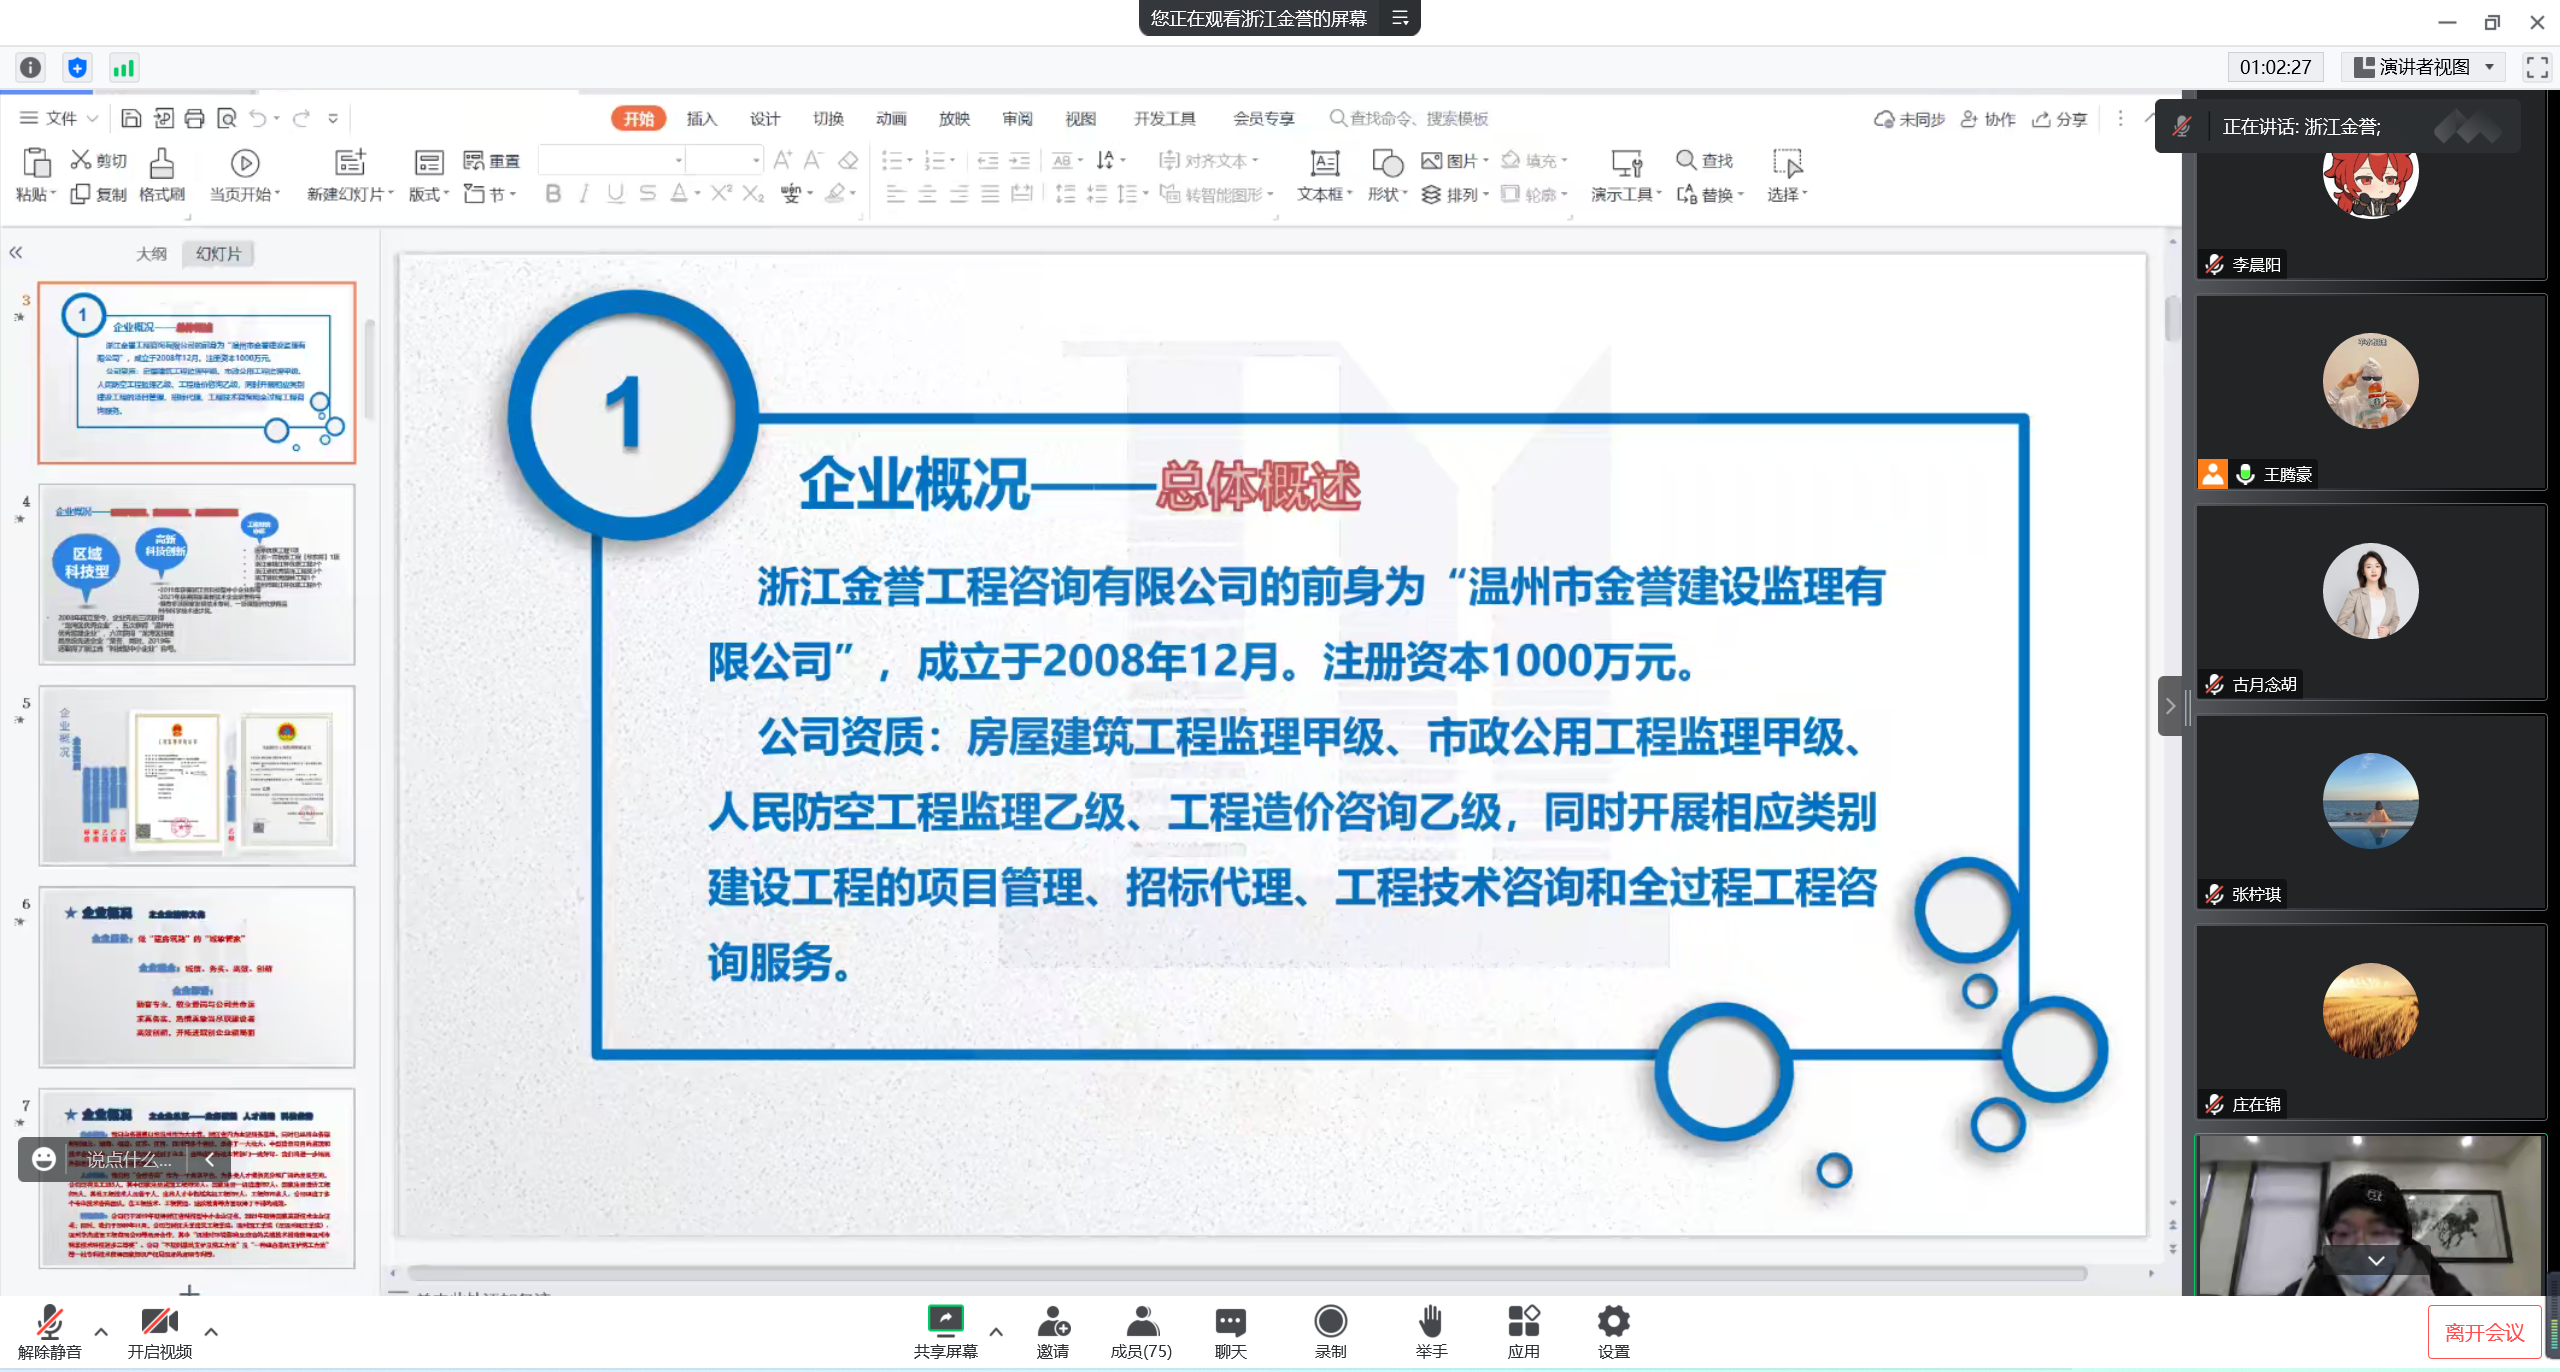Click the Record (录制) meeting icon
Screen dimensions: 2560x1372
point(1330,1332)
